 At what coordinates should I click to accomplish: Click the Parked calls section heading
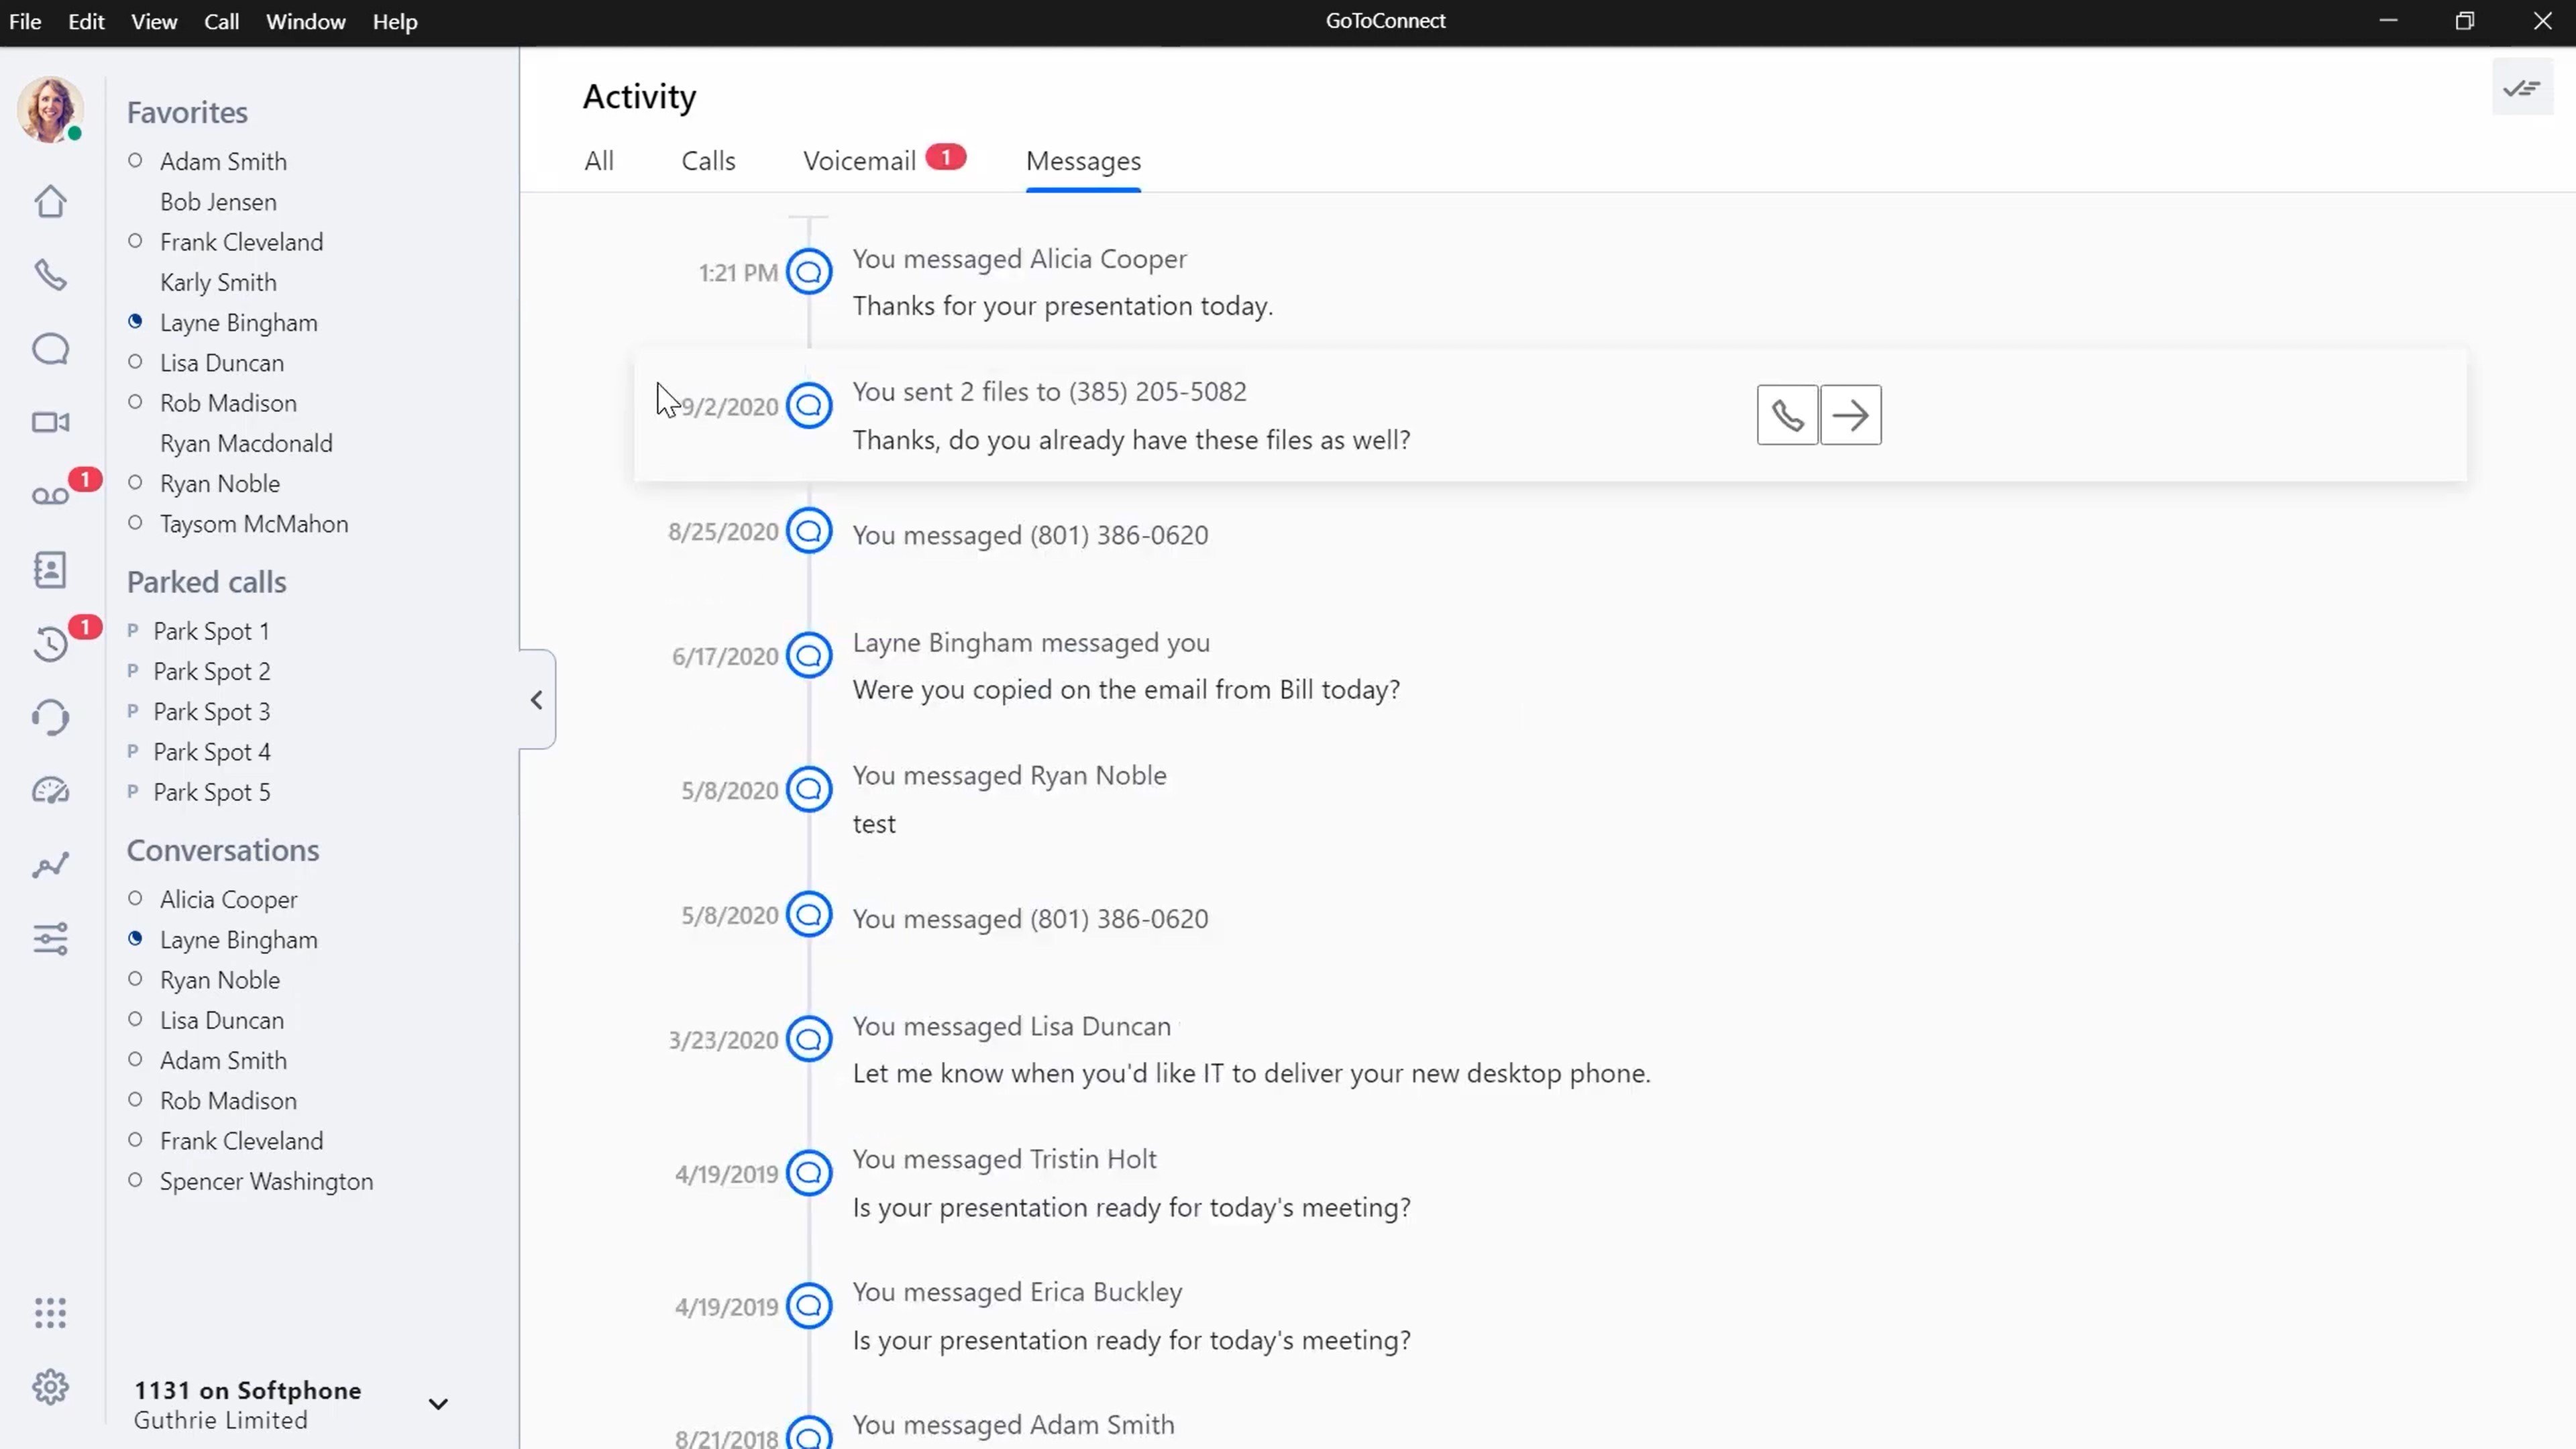(206, 582)
